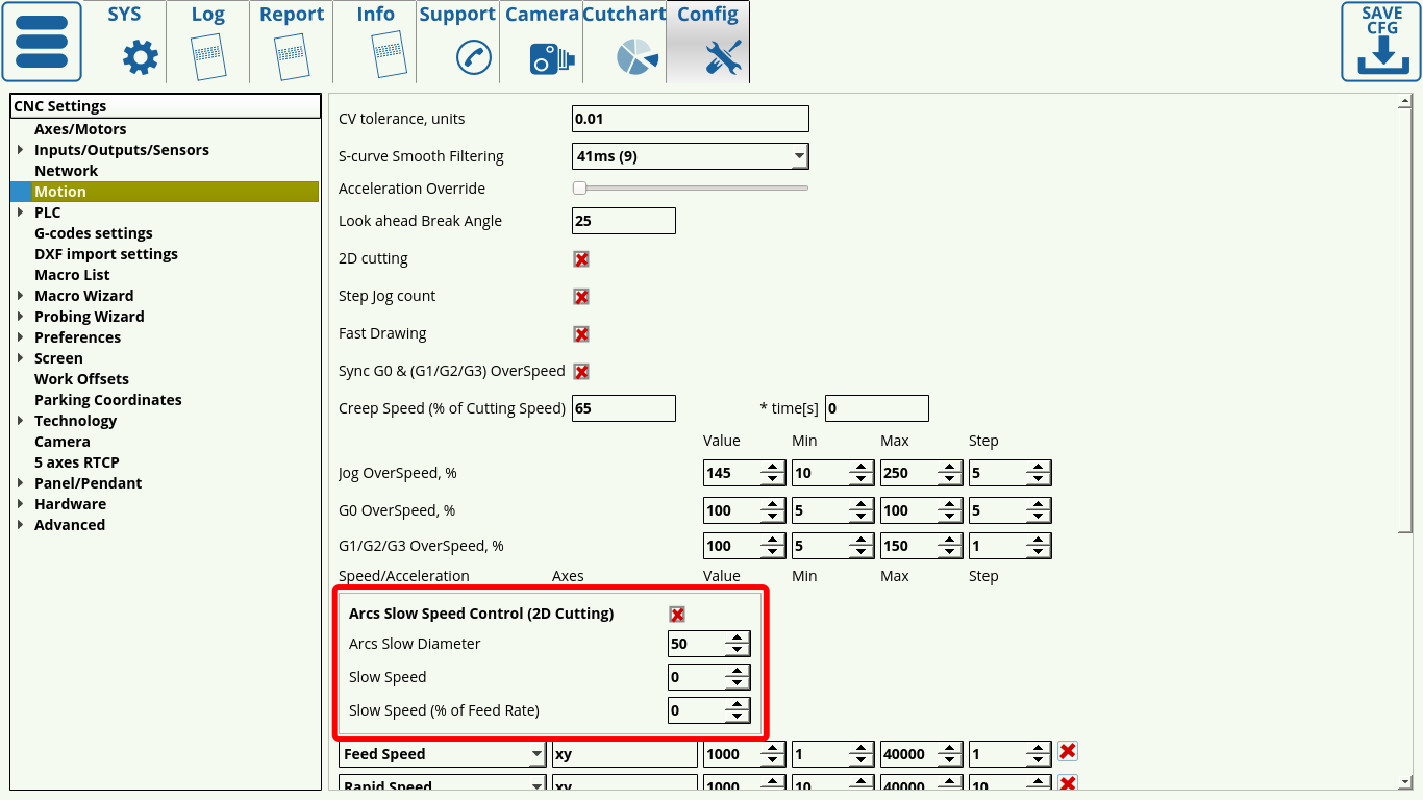
Task: Open the Cutchart pie chart tab
Action: (637, 57)
